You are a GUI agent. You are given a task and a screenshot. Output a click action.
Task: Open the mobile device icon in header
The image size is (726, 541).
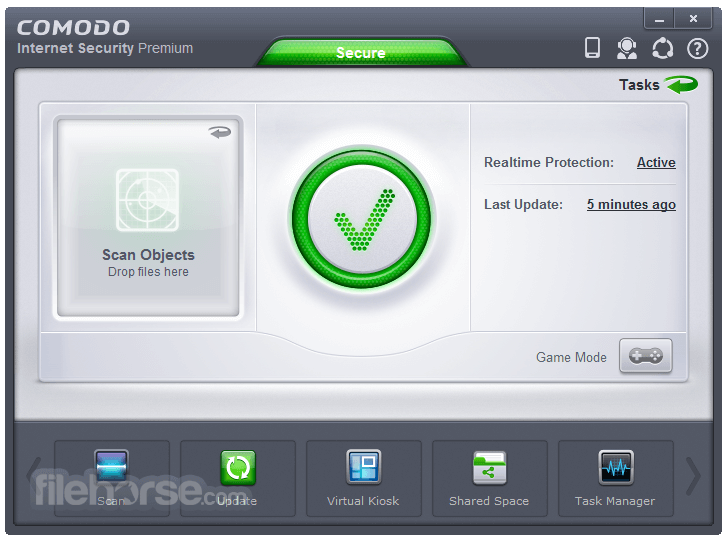592,48
